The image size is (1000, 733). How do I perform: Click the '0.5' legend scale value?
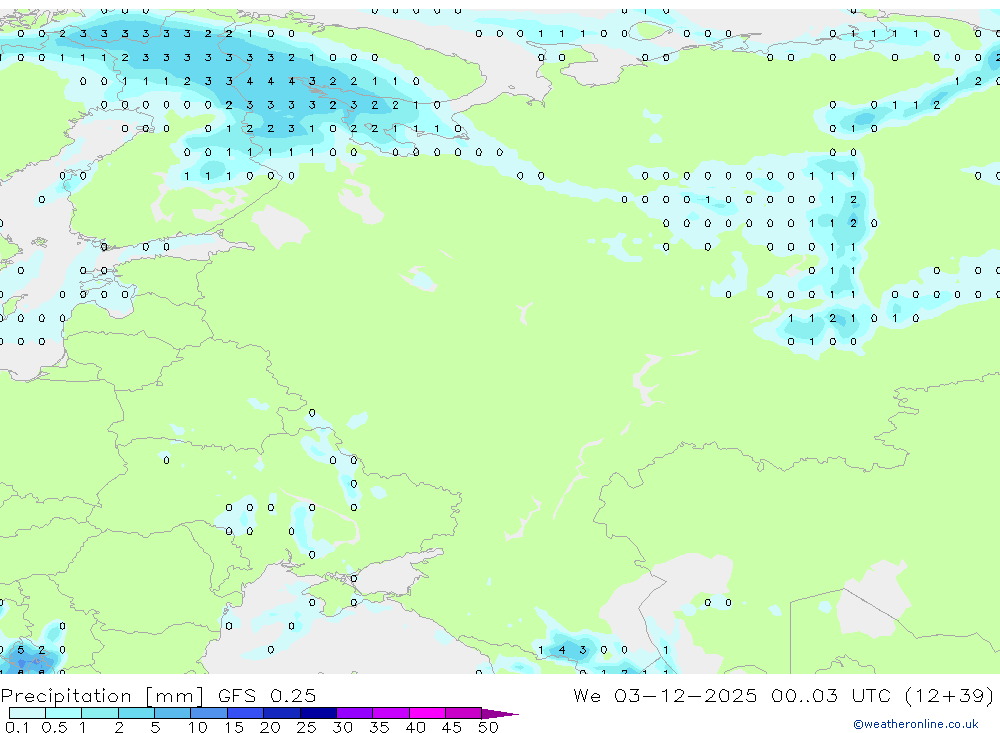(x=54, y=727)
